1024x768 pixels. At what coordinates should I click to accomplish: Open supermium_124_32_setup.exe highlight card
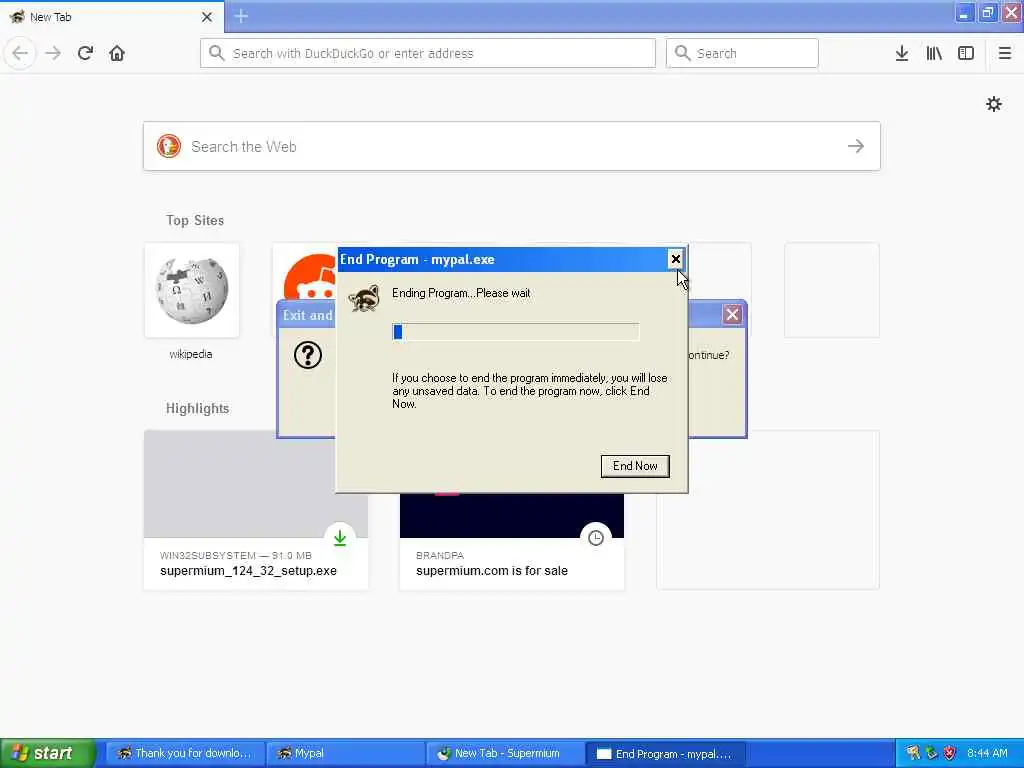tap(256, 509)
